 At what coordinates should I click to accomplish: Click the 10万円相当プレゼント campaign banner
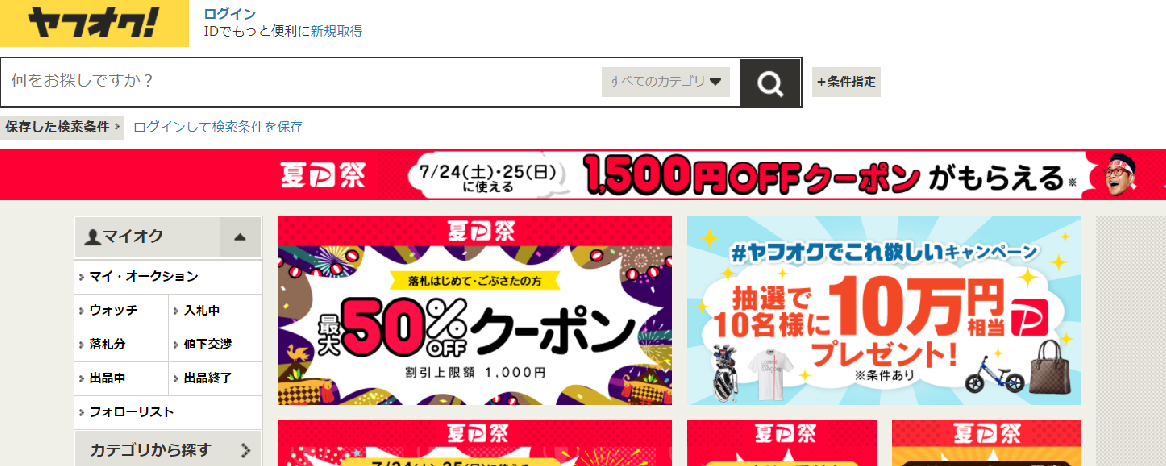[x=884, y=311]
